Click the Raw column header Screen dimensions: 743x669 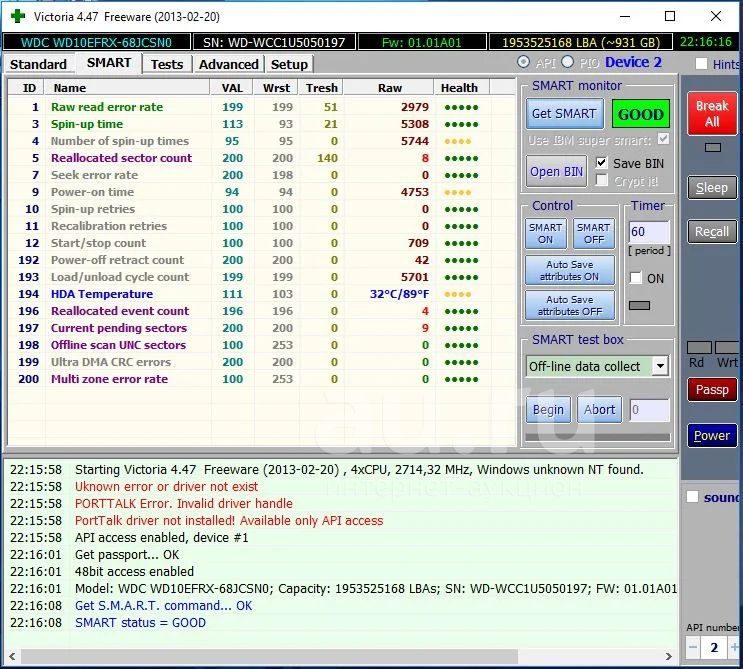(389, 88)
